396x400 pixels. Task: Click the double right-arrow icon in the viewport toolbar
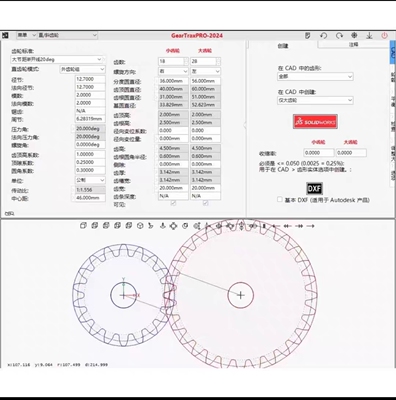[x=299, y=226]
